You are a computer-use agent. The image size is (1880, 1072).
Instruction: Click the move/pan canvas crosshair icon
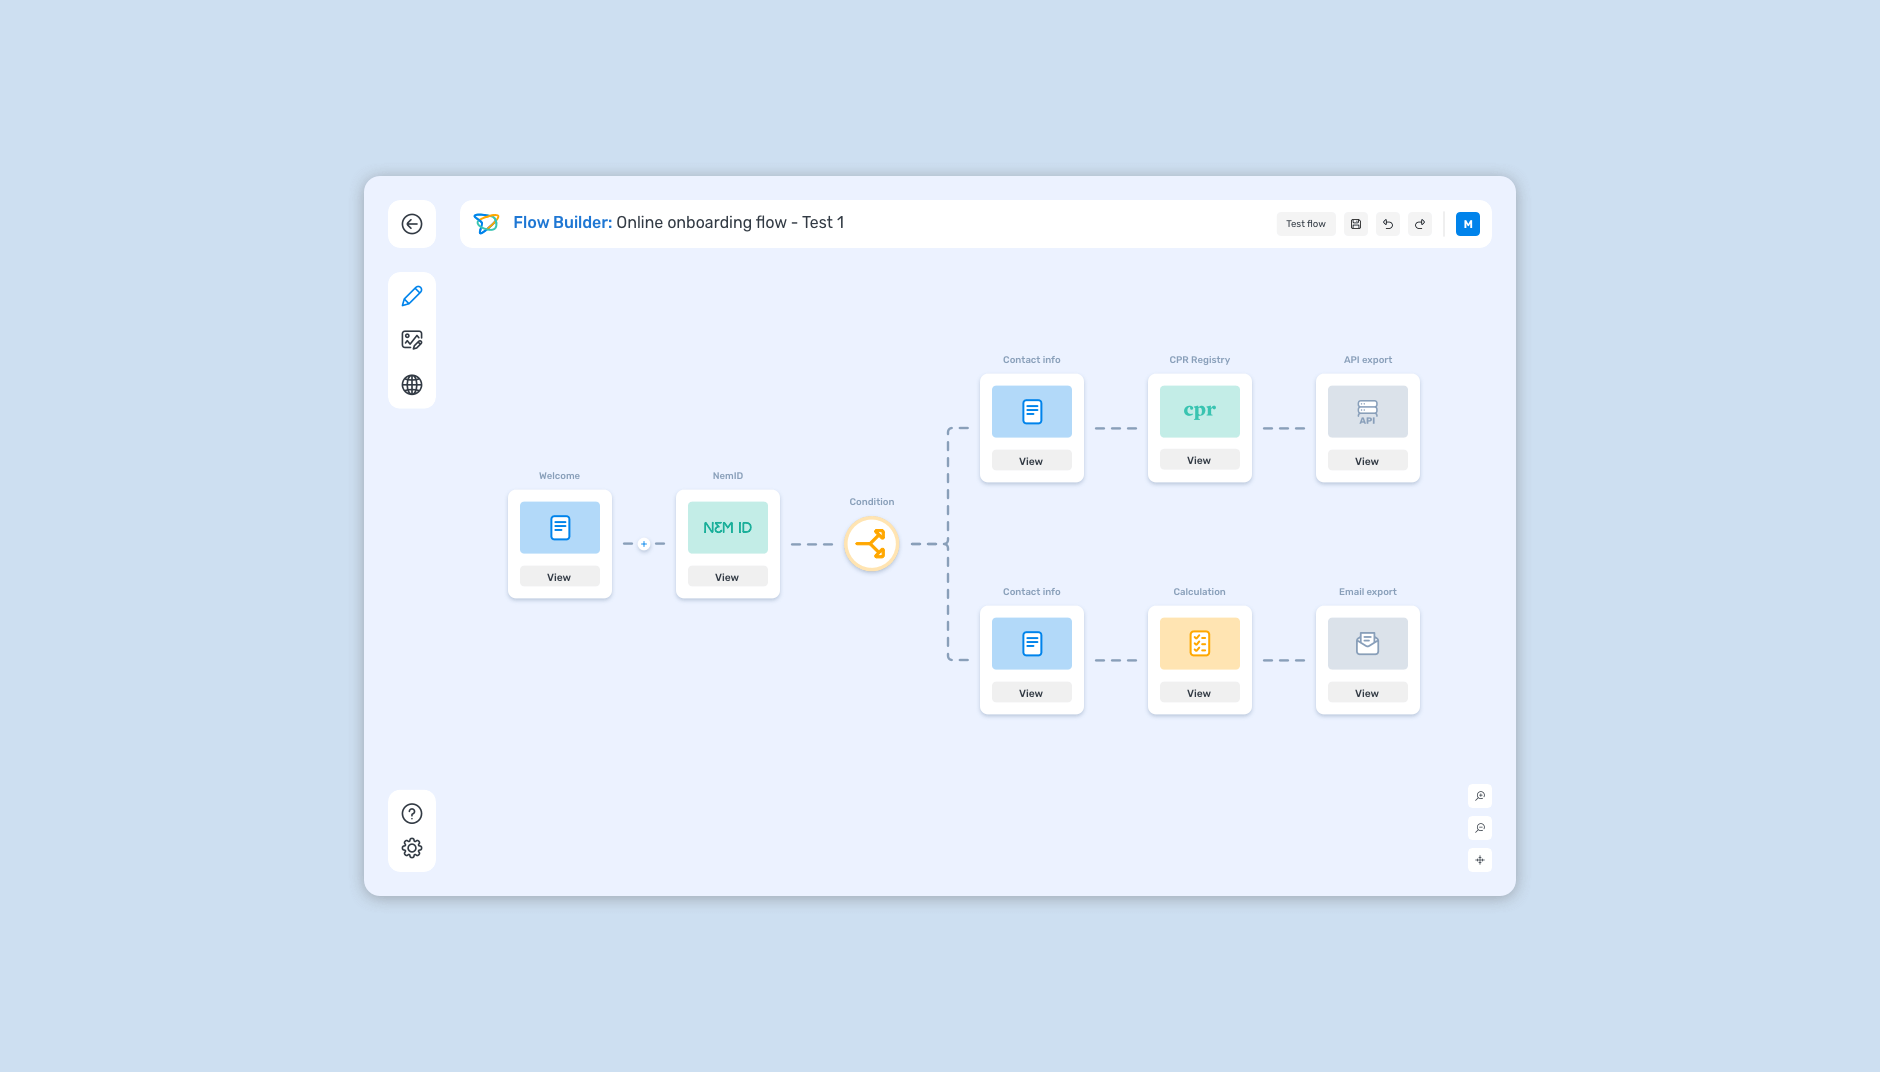point(1480,860)
